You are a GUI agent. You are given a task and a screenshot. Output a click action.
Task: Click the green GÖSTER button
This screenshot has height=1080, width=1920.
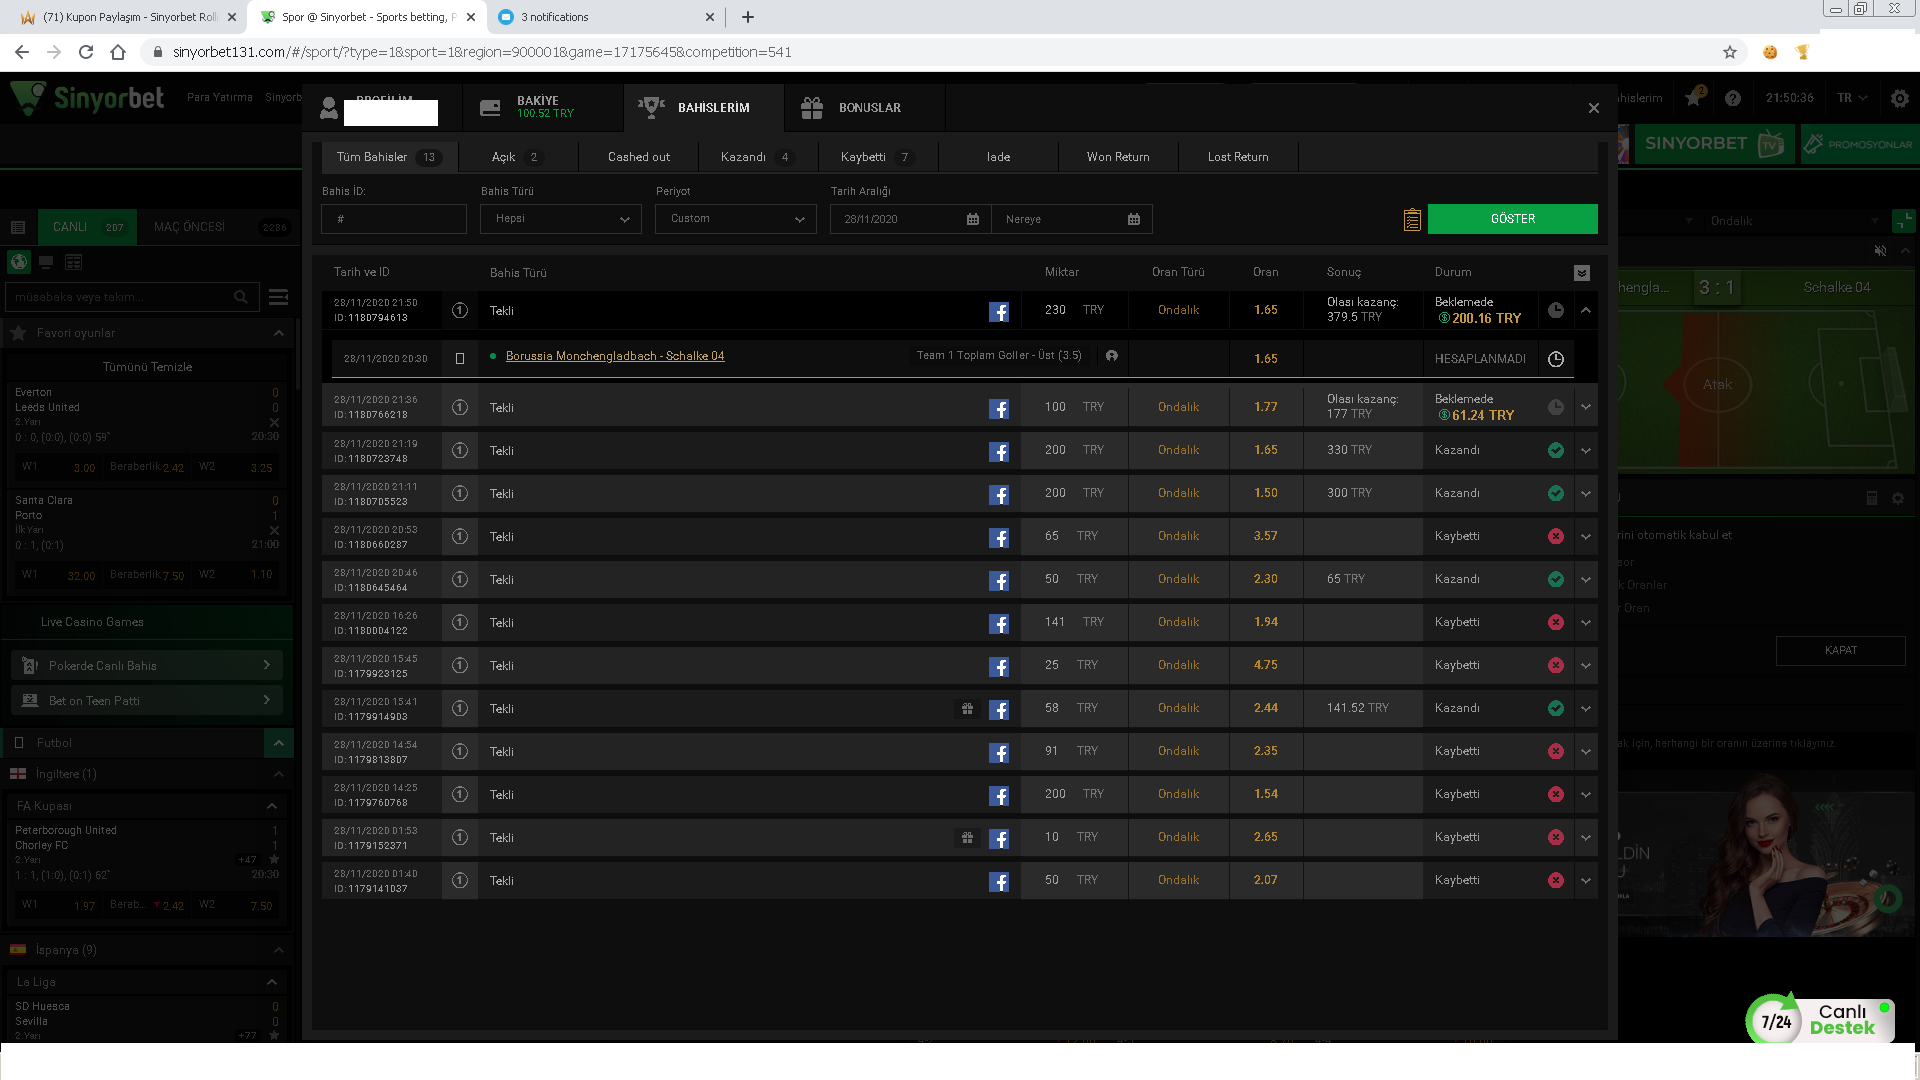coord(1512,219)
